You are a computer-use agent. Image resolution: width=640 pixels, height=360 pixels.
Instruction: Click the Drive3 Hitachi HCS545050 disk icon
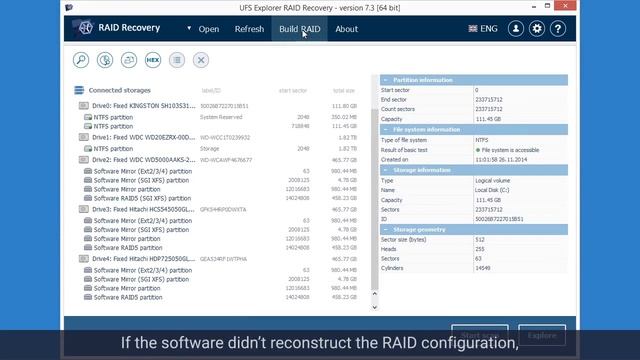[x=84, y=209]
